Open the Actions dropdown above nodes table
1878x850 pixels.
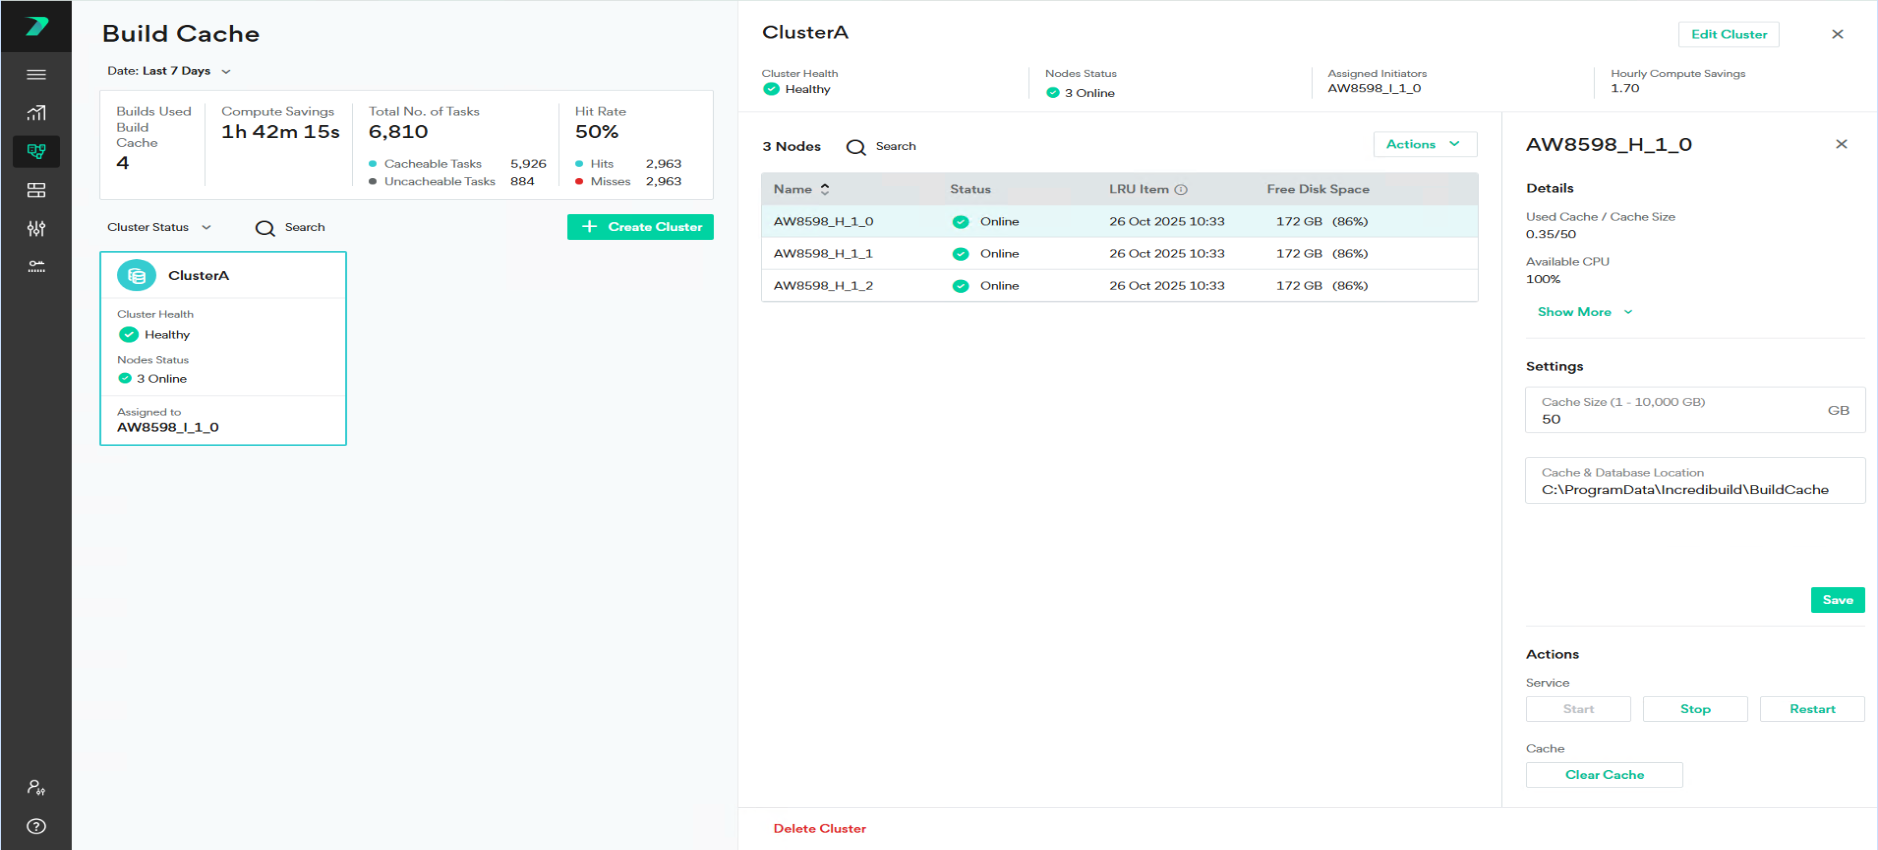point(1424,145)
